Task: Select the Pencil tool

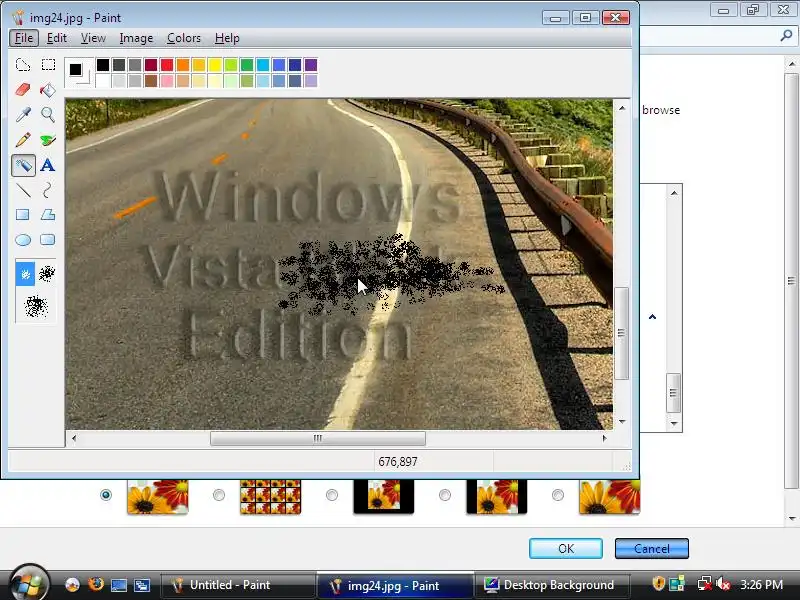Action: point(23,140)
